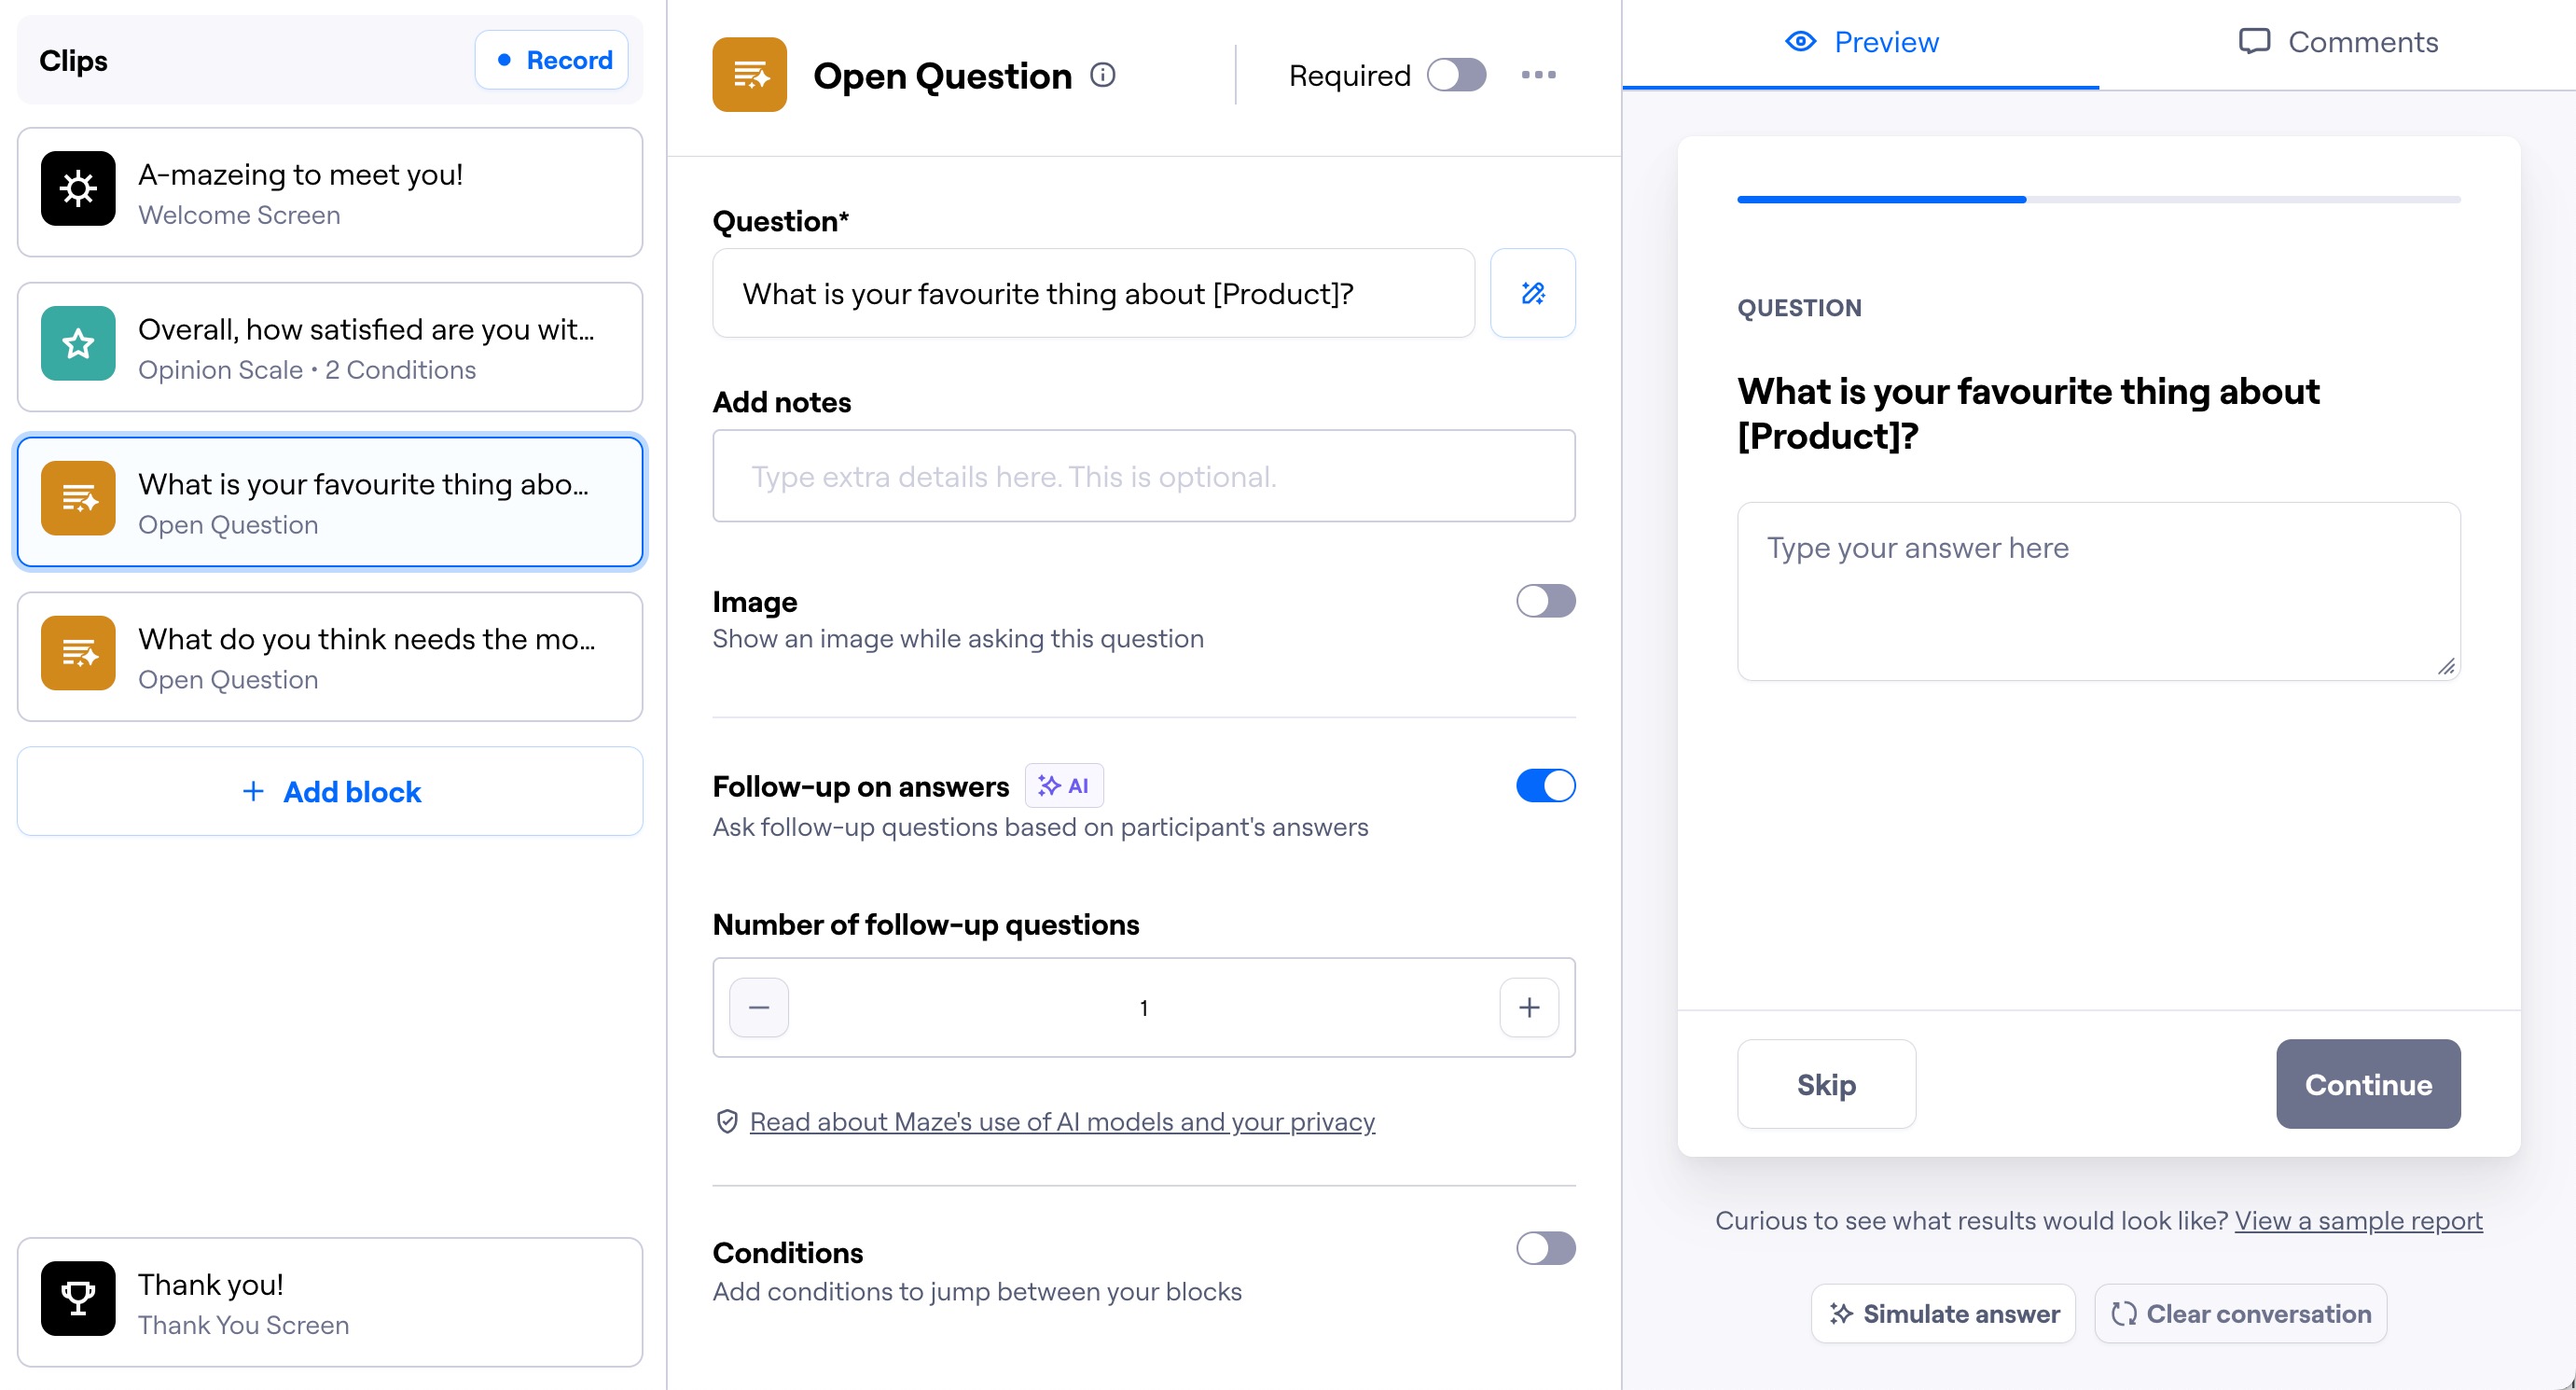Turn off Follow-up on answers toggle
Viewport: 2576px width, 1390px height.
click(1545, 786)
